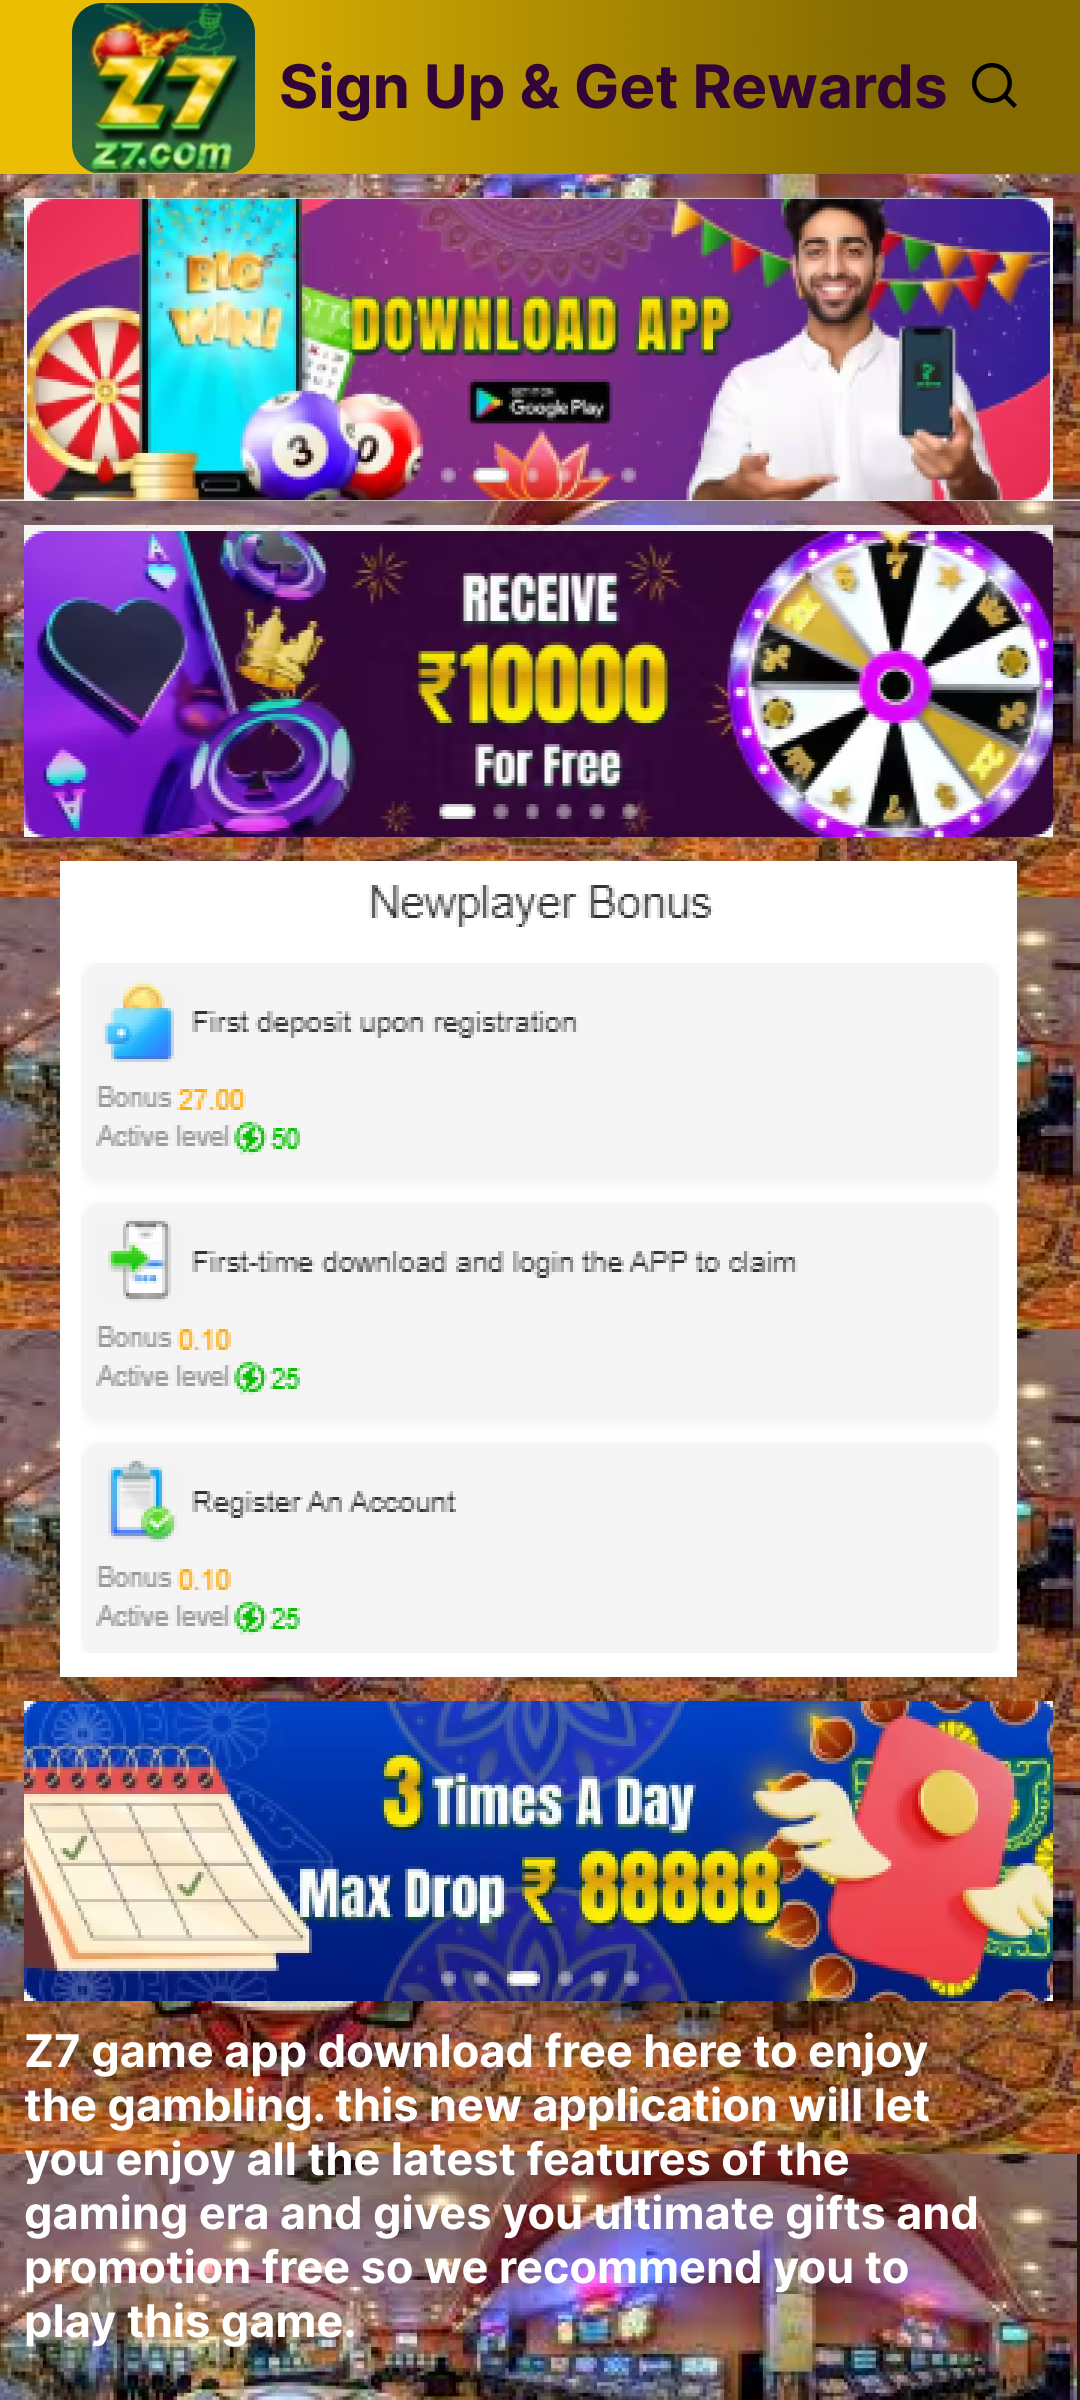The height and width of the screenshot is (2400, 1080).
Task: Select Register An Account bonus row
Action: (x=540, y=1548)
